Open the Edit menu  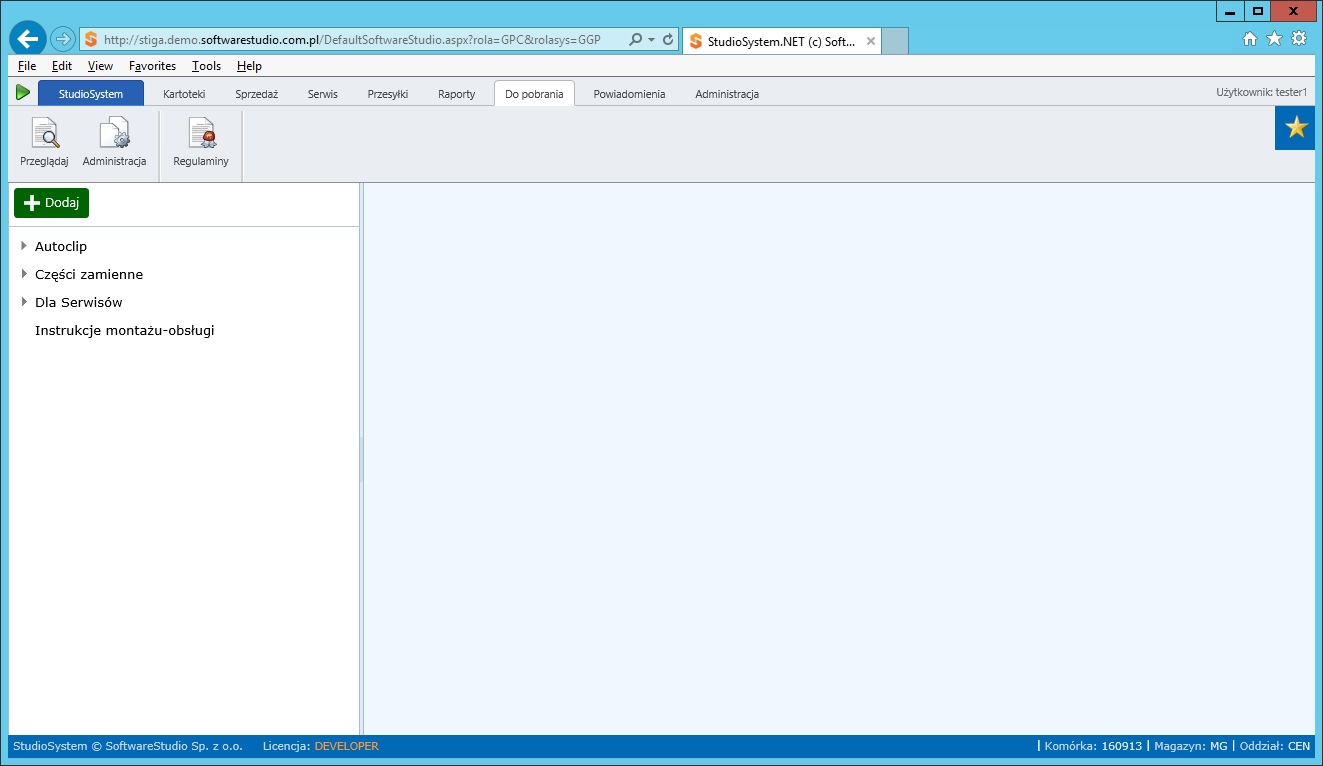(62, 66)
